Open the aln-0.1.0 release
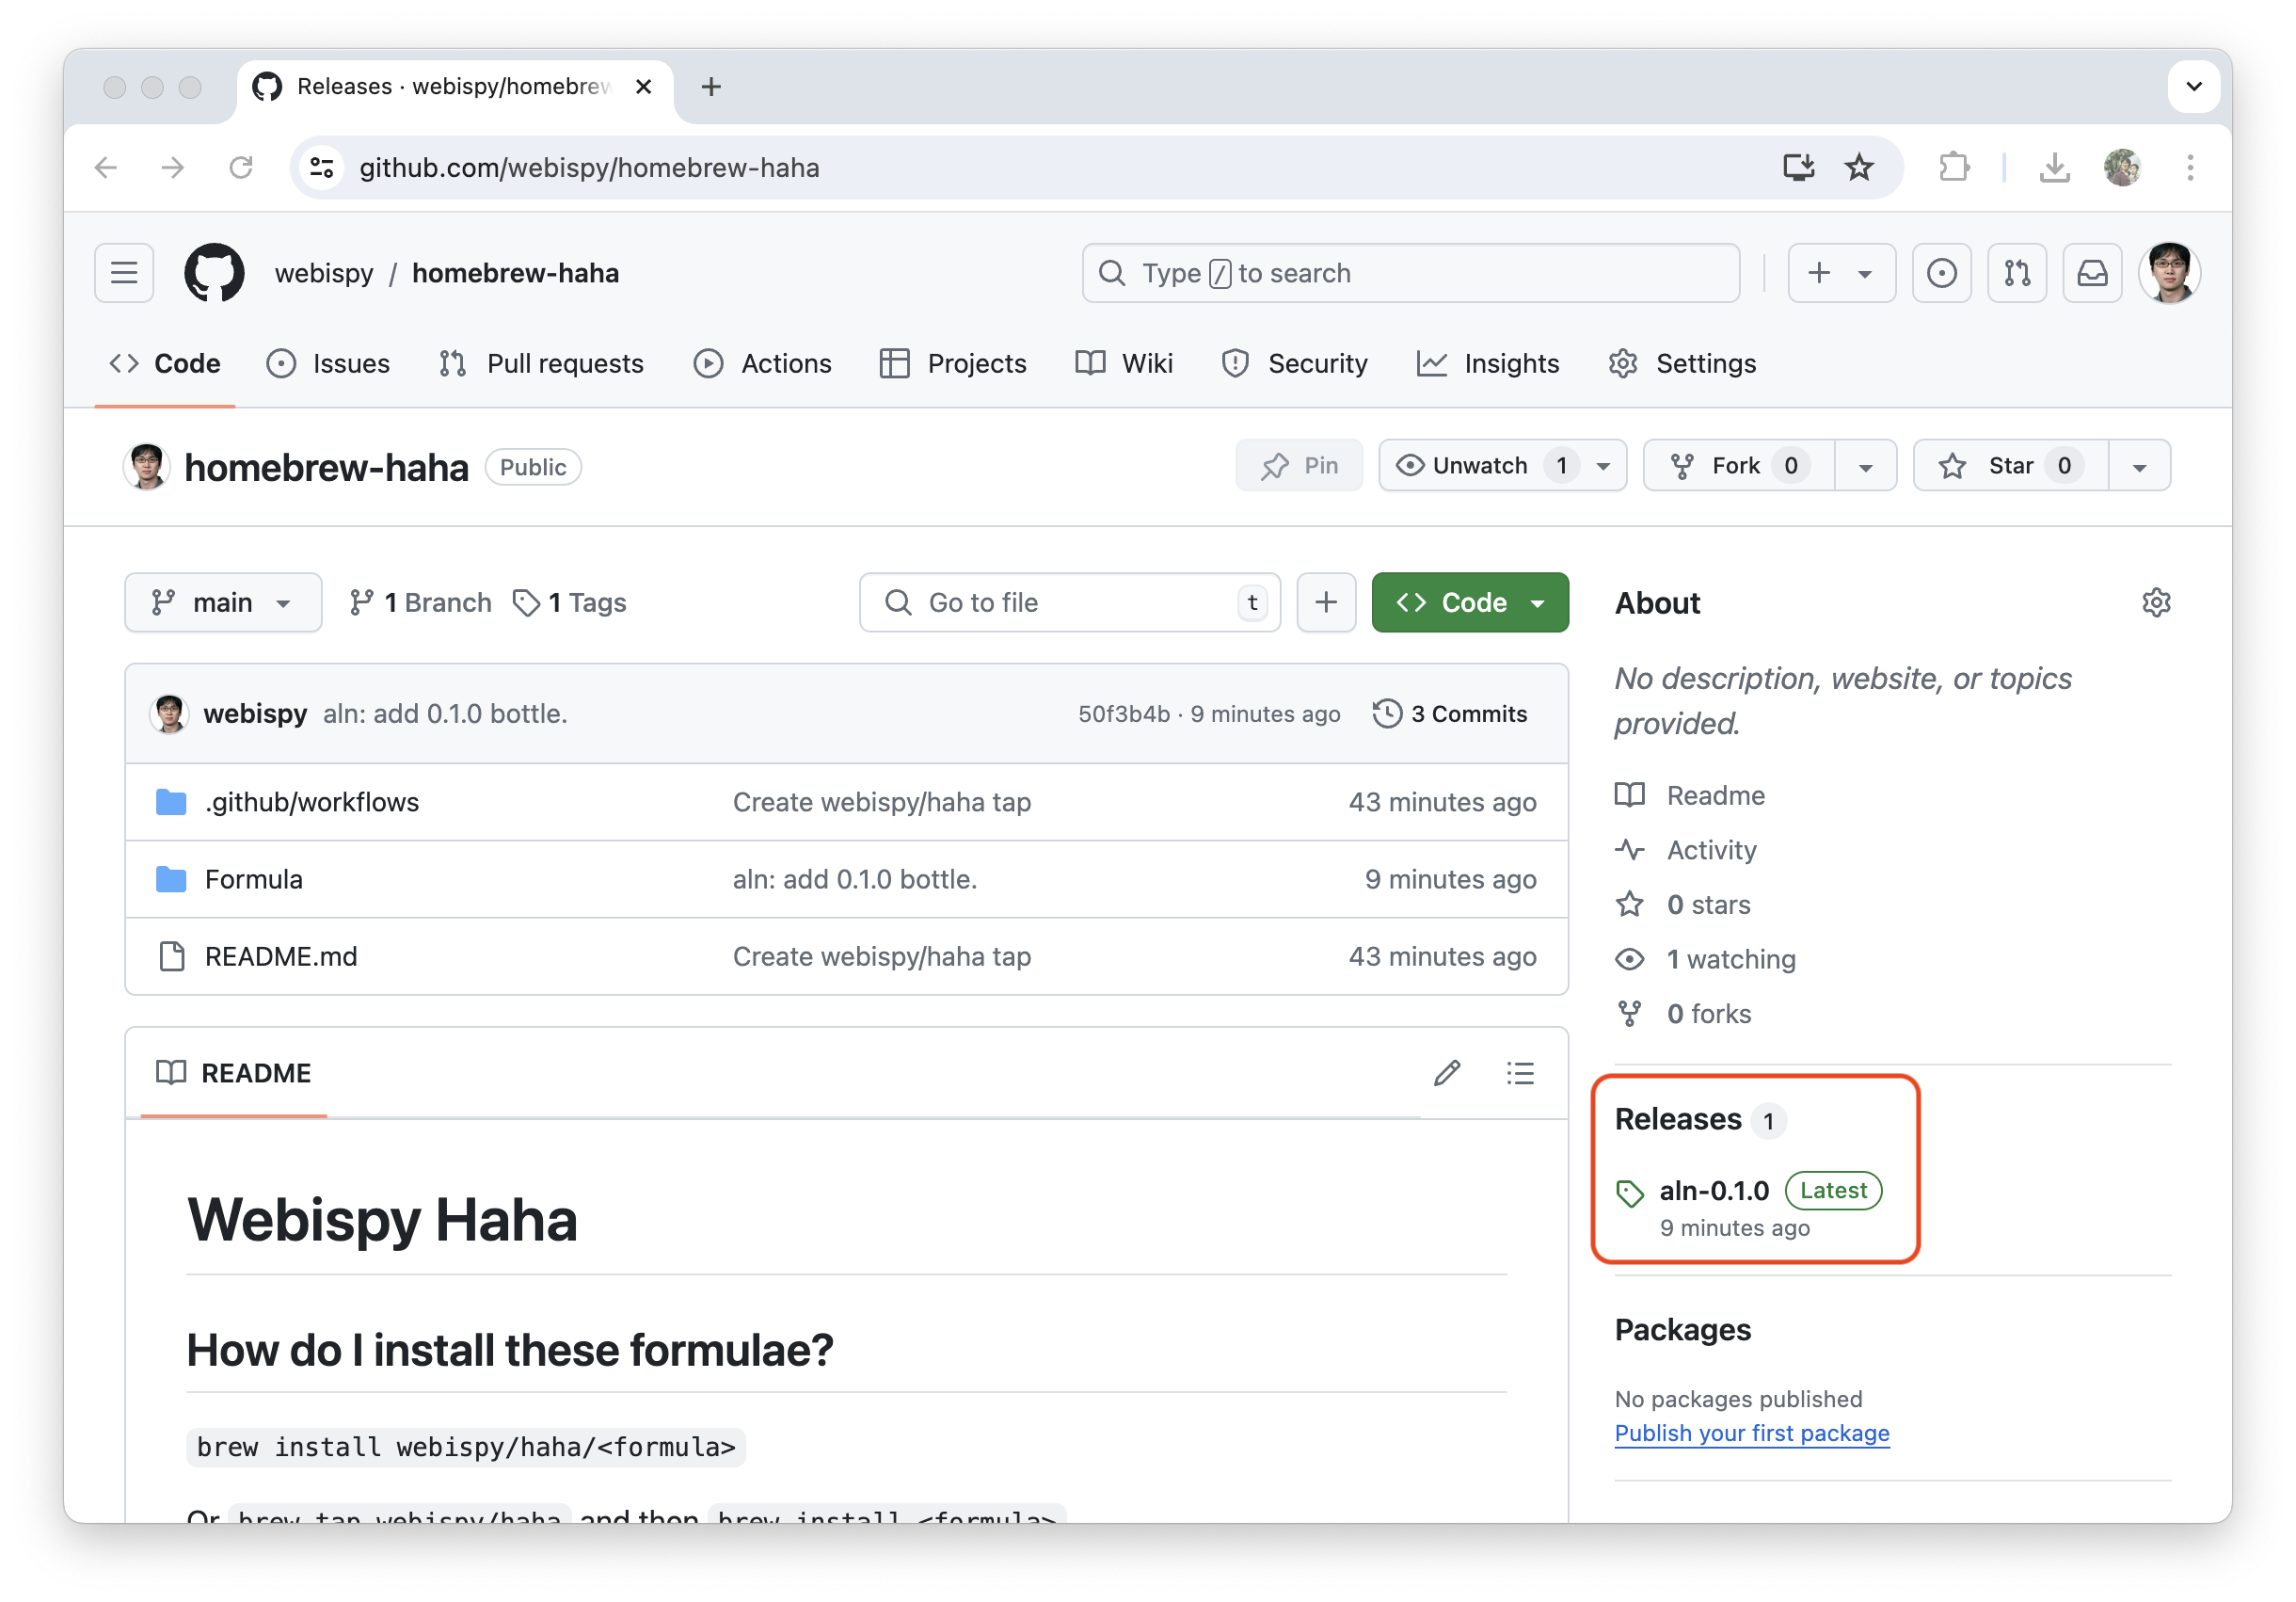The width and height of the screenshot is (2296, 1602). (x=1714, y=1190)
